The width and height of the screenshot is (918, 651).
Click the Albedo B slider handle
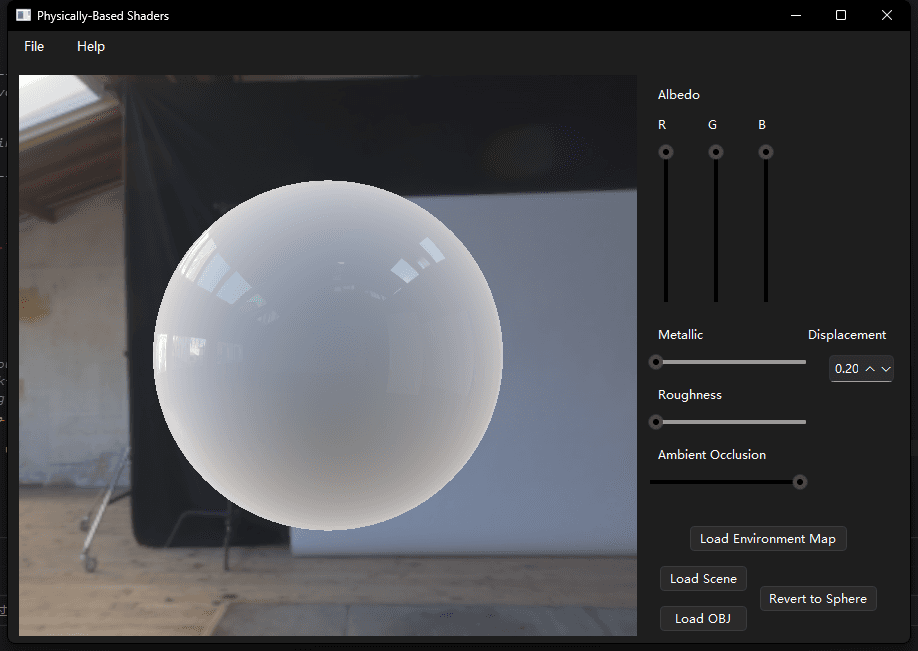[765, 152]
